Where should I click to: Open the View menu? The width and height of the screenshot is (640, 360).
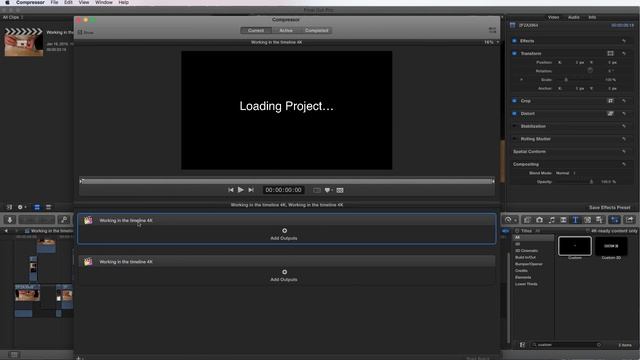84,2
